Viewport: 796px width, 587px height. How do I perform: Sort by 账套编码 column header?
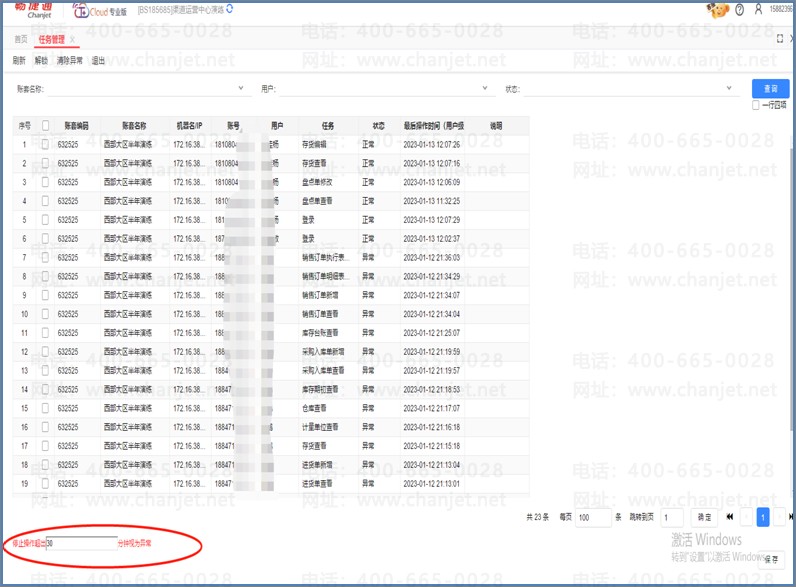point(77,125)
